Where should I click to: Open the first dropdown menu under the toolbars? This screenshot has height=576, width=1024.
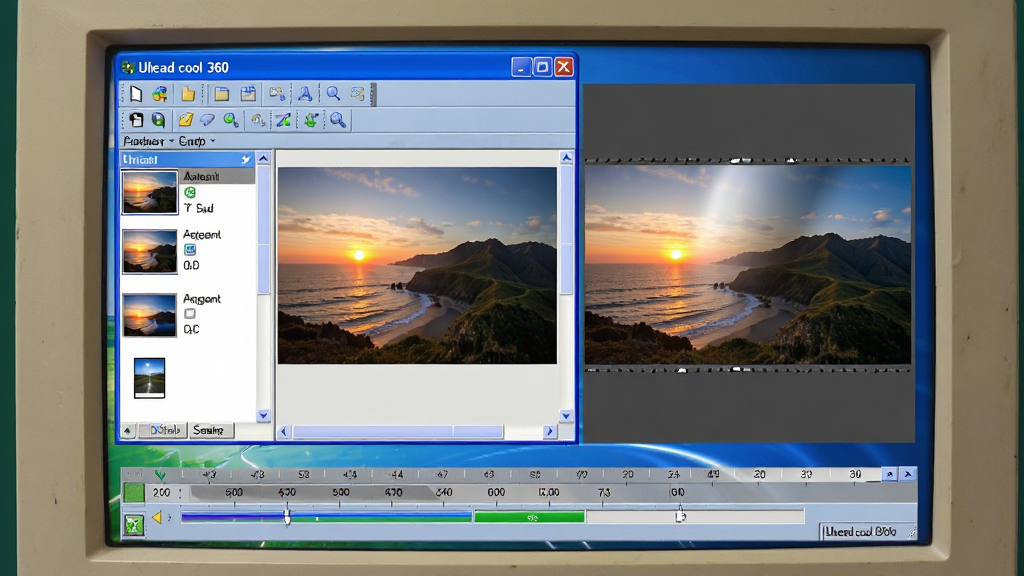pos(149,141)
